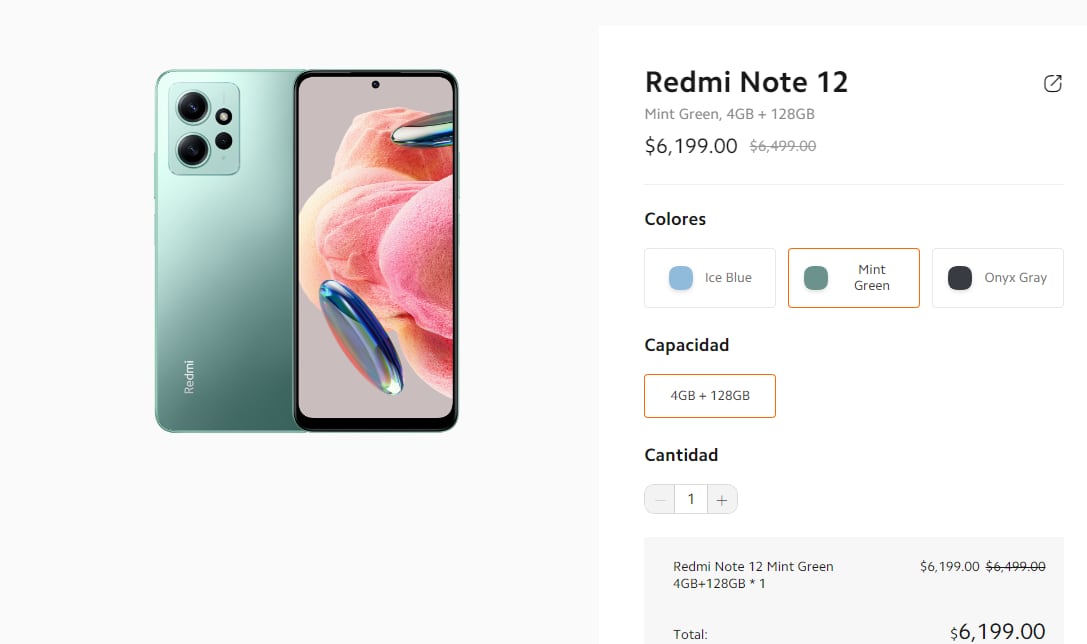Click the crossed-out $6,499.00 price

pyautogui.click(x=782, y=146)
